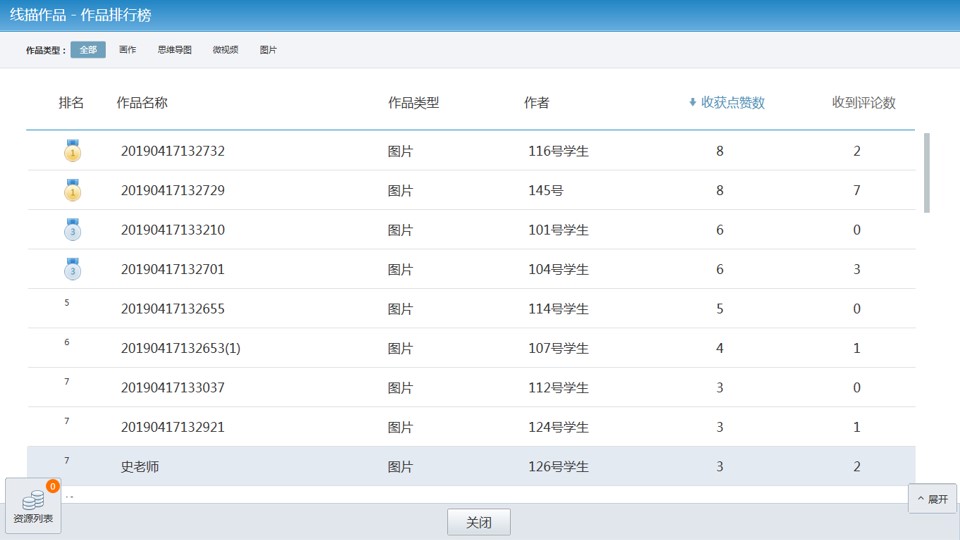Click the orange 0 badge on 资源列表
960x540 pixels.
pos(53,486)
